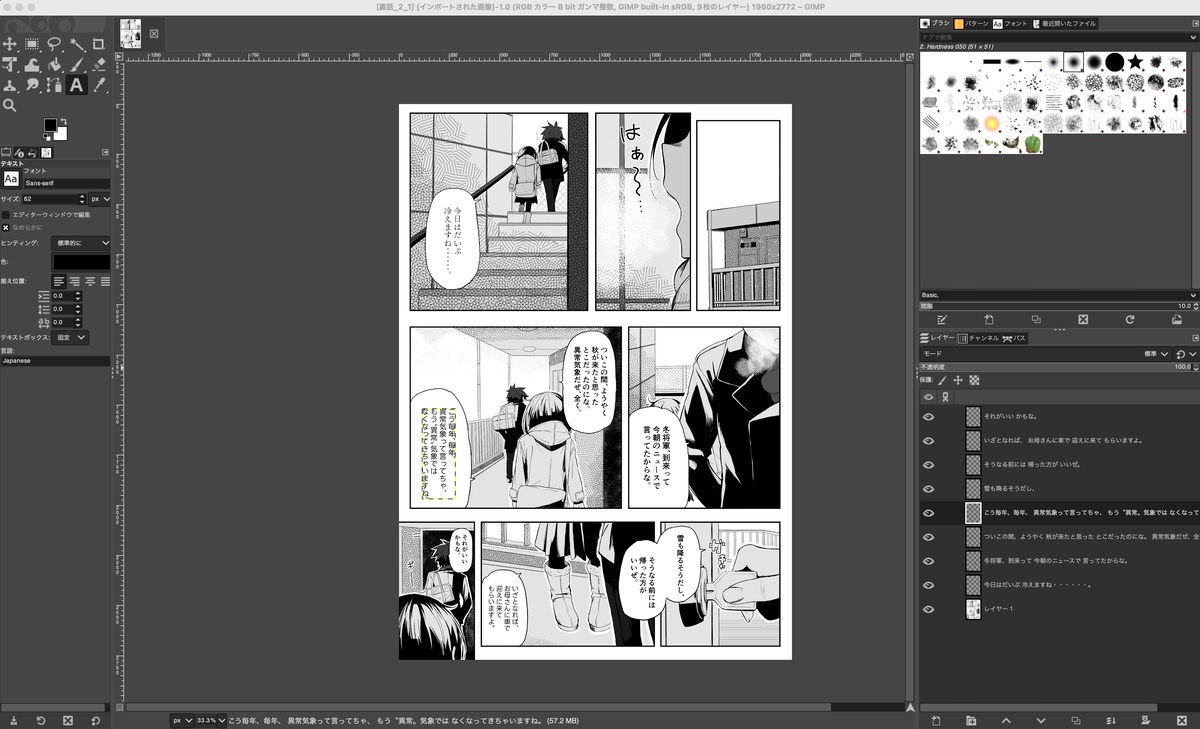
Task: Select the Paintbrush tool
Action: [76, 65]
